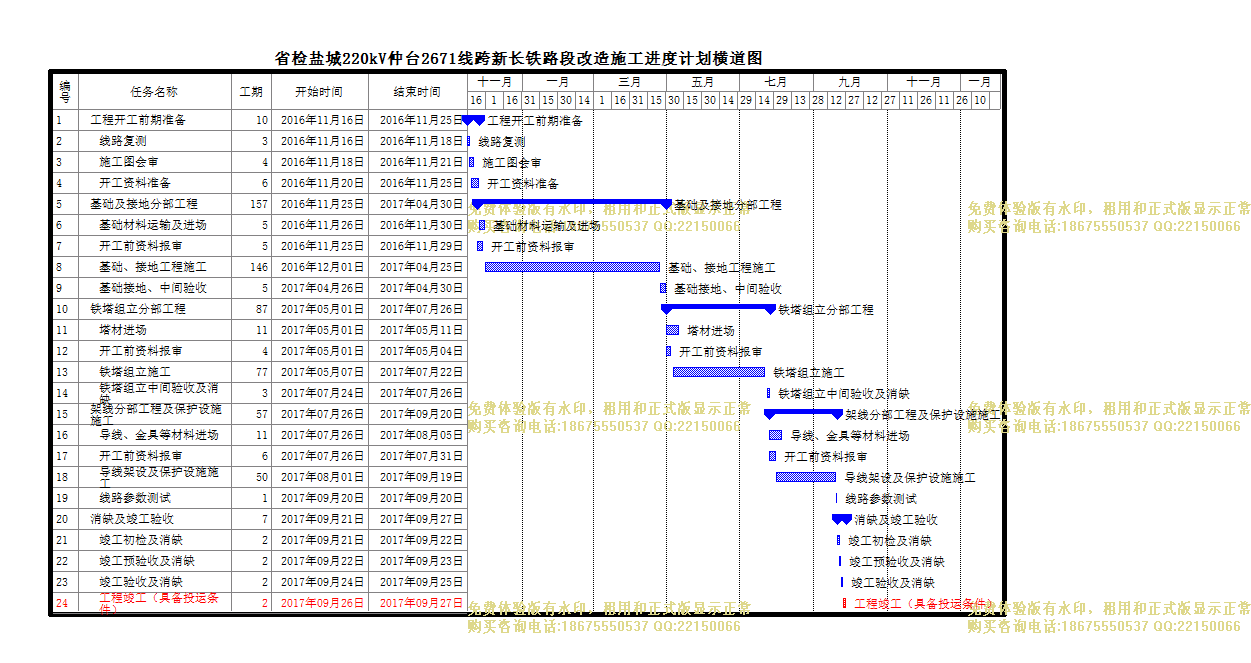The image size is (1251, 663).
Task: Click the Gantt label 铁塔组立中间验收及消缺
Action: click(x=844, y=393)
